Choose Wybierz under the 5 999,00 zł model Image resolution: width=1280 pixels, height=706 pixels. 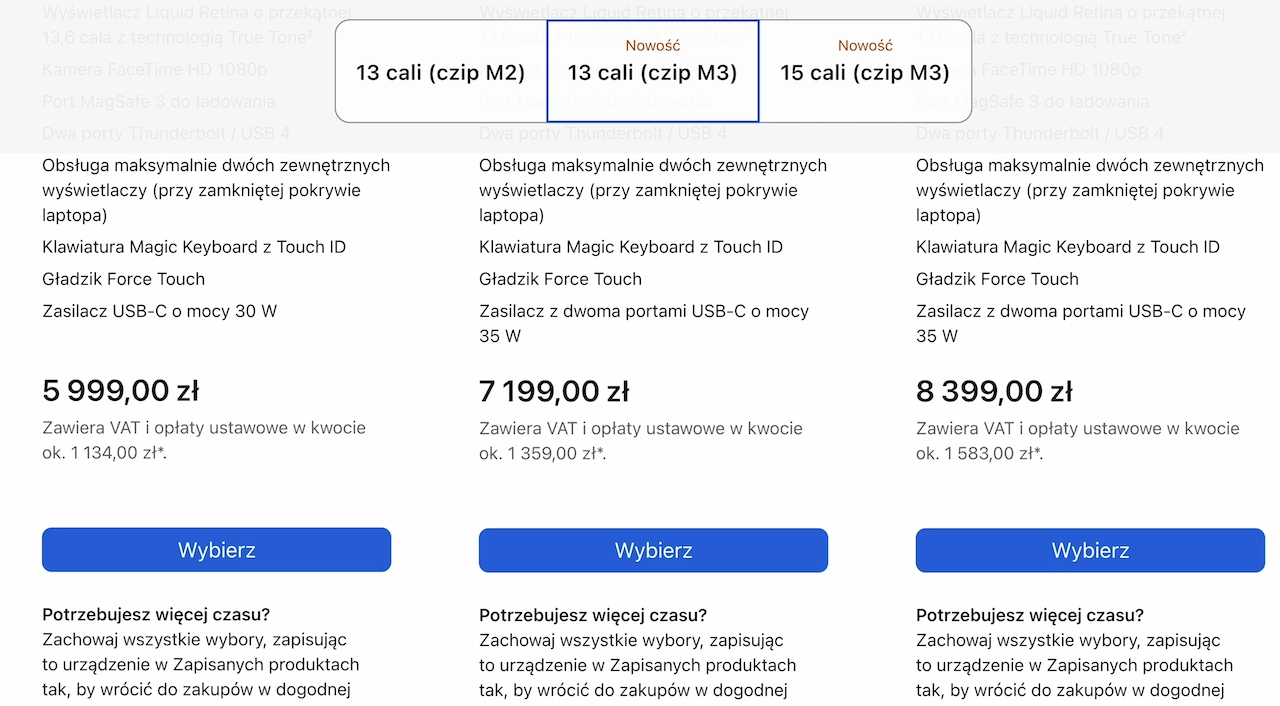[216, 550]
